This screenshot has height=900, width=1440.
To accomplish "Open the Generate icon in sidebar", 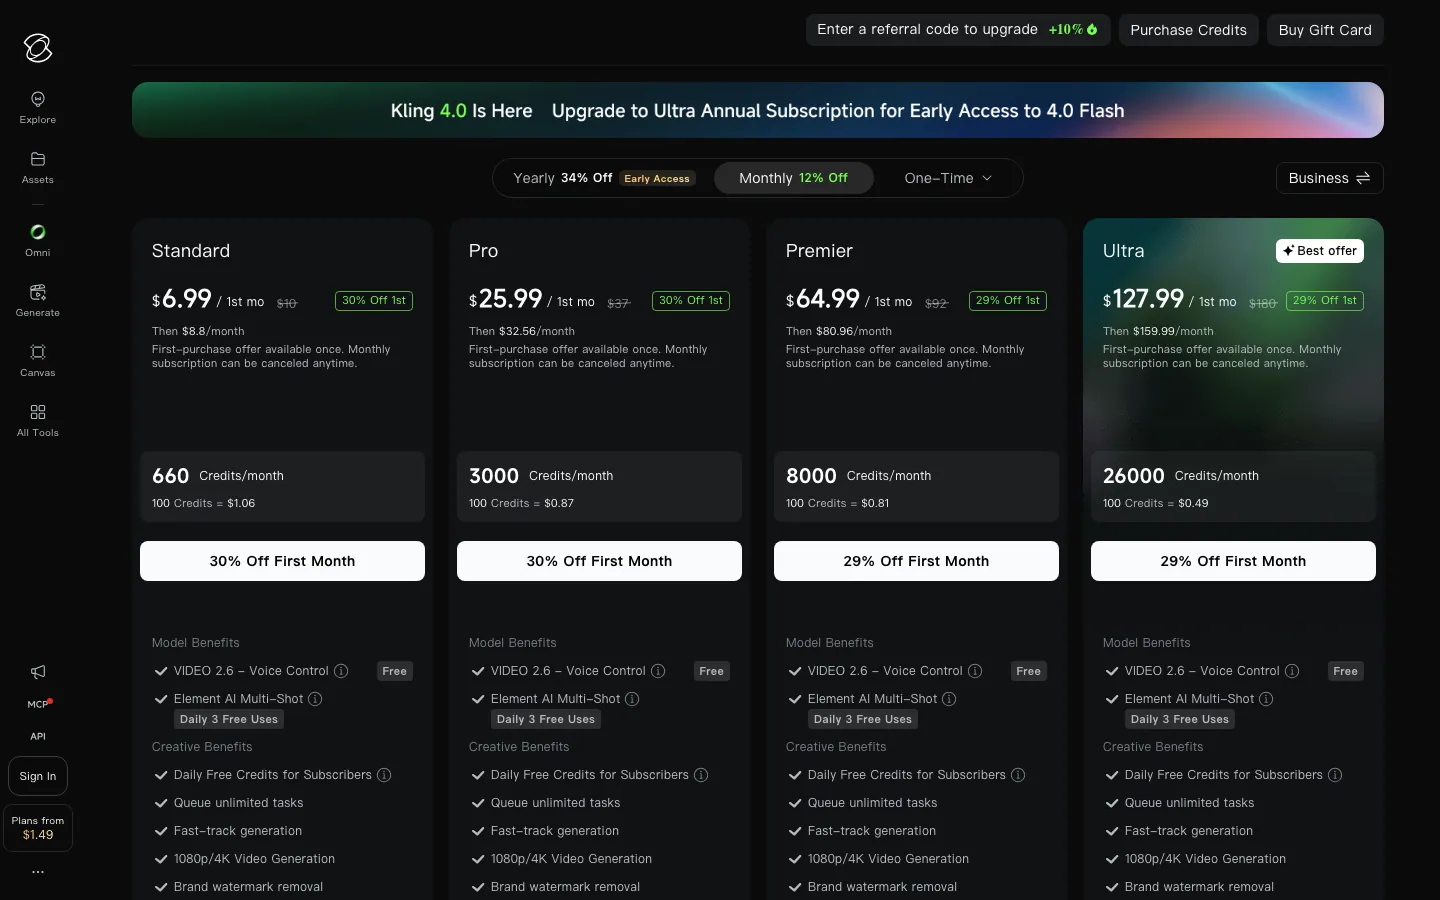I will click(x=38, y=292).
